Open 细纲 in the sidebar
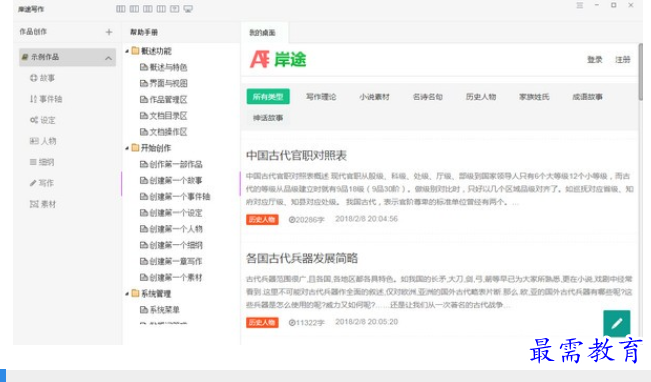651x382 pixels. pos(42,162)
